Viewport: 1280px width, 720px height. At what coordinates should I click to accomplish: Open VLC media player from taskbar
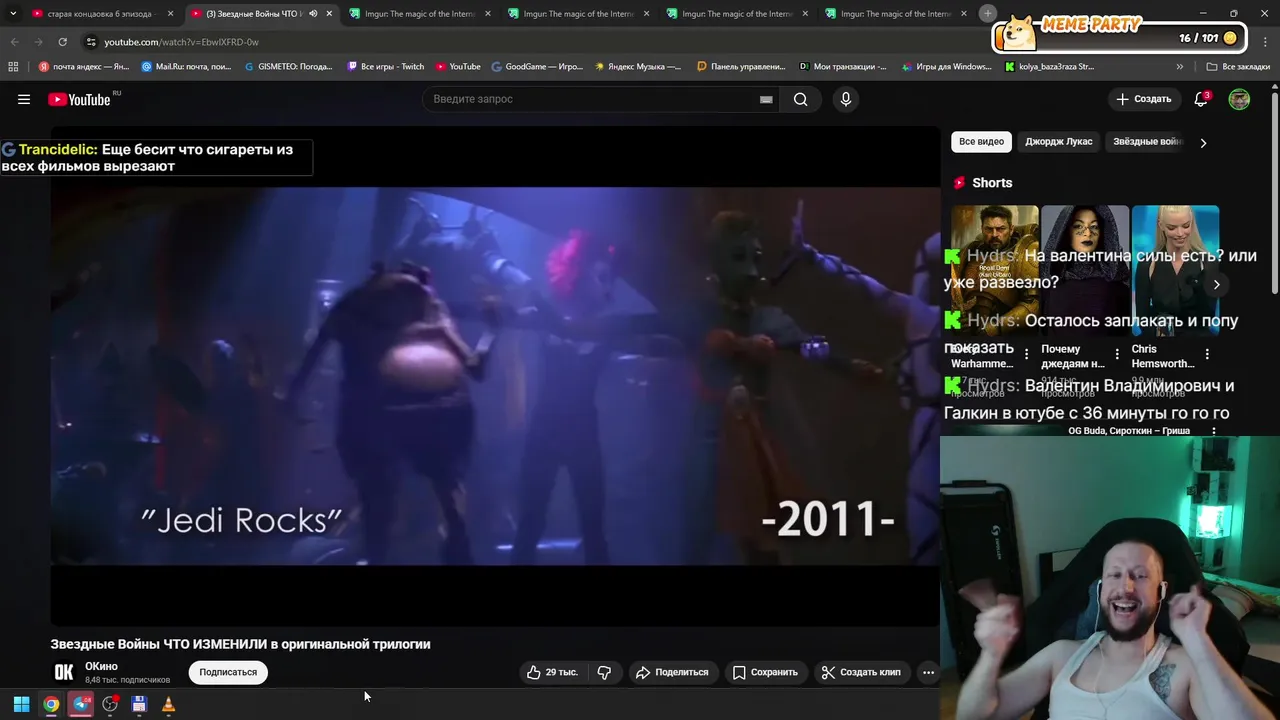(x=168, y=704)
